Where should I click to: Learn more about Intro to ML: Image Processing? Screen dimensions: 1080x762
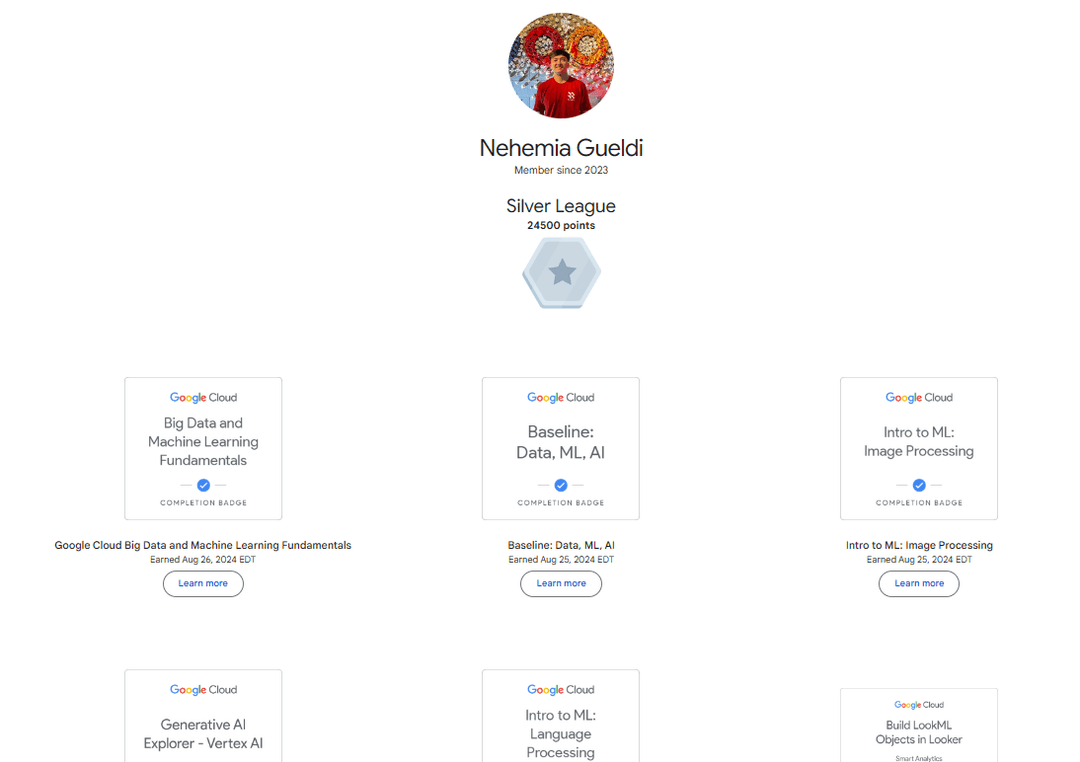click(919, 584)
